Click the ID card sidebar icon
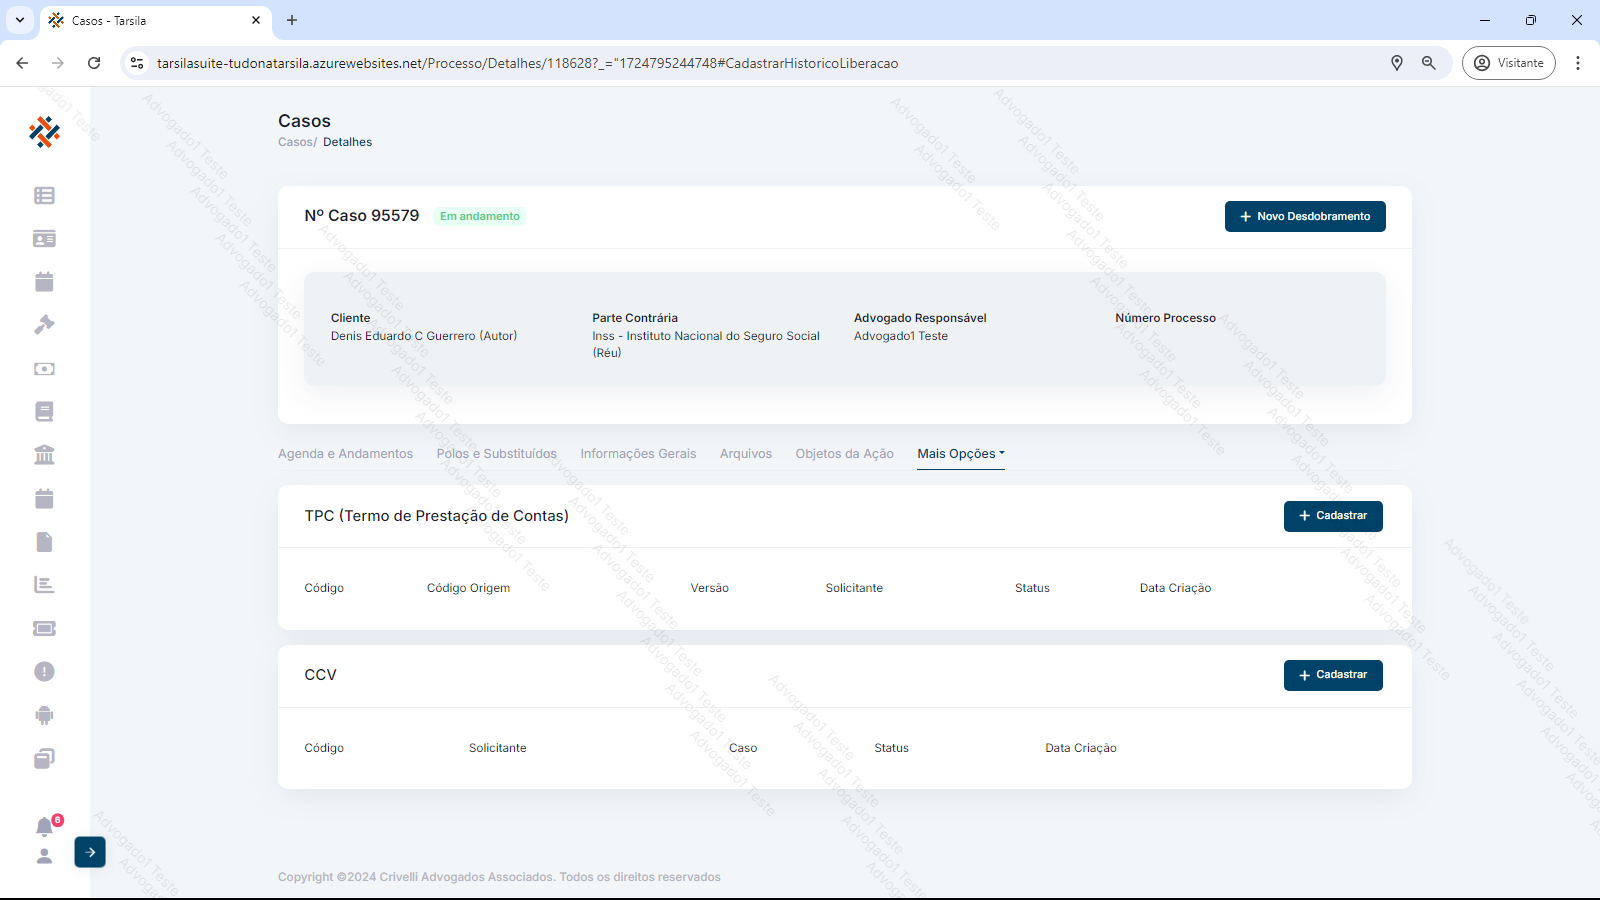The width and height of the screenshot is (1600, 900). pos(44,239)
